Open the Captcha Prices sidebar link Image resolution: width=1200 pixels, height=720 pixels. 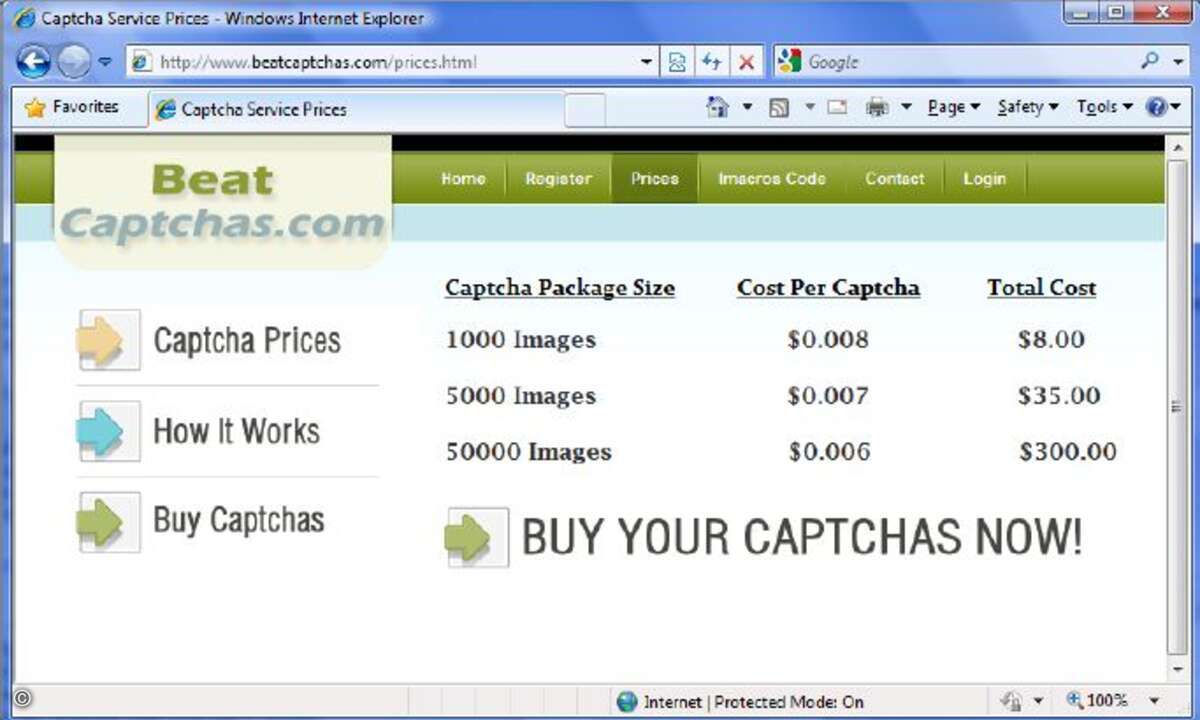(x=247, y=341)
